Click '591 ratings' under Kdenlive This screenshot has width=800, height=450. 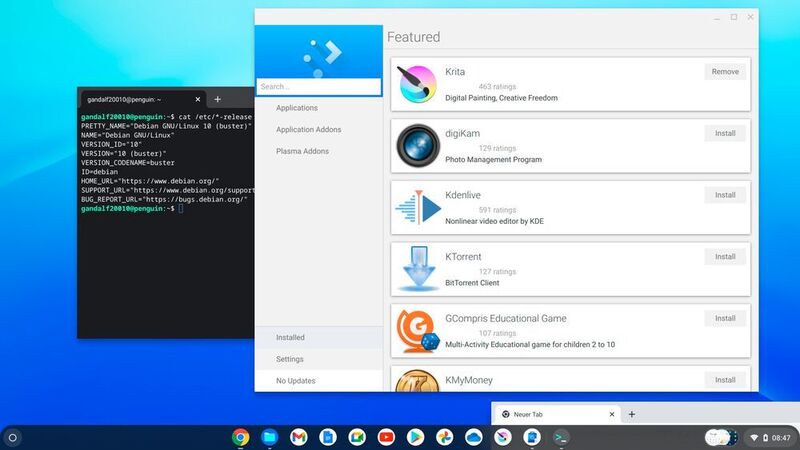tap(497, 210)
